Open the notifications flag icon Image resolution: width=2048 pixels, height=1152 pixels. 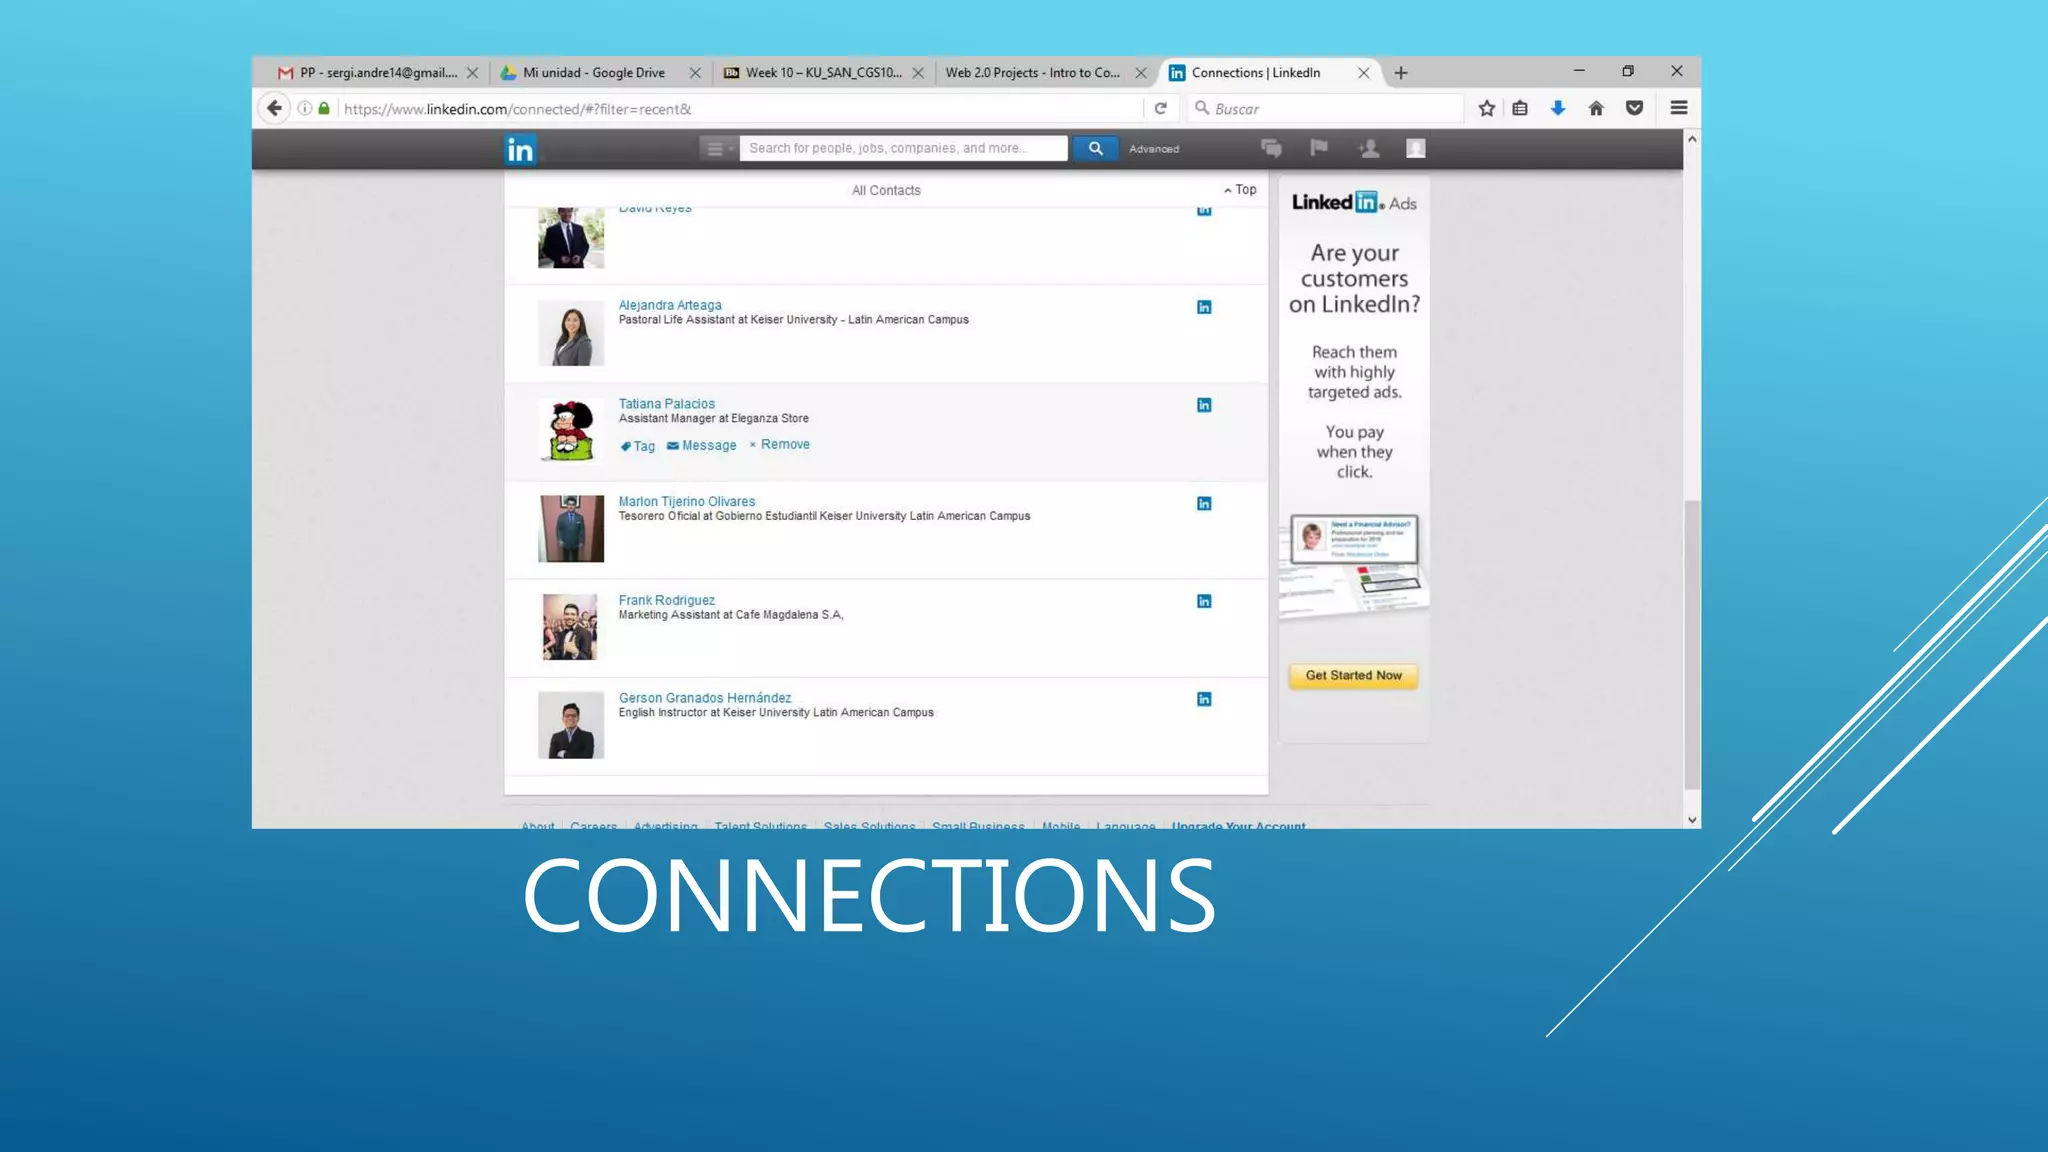point(1319,148)
